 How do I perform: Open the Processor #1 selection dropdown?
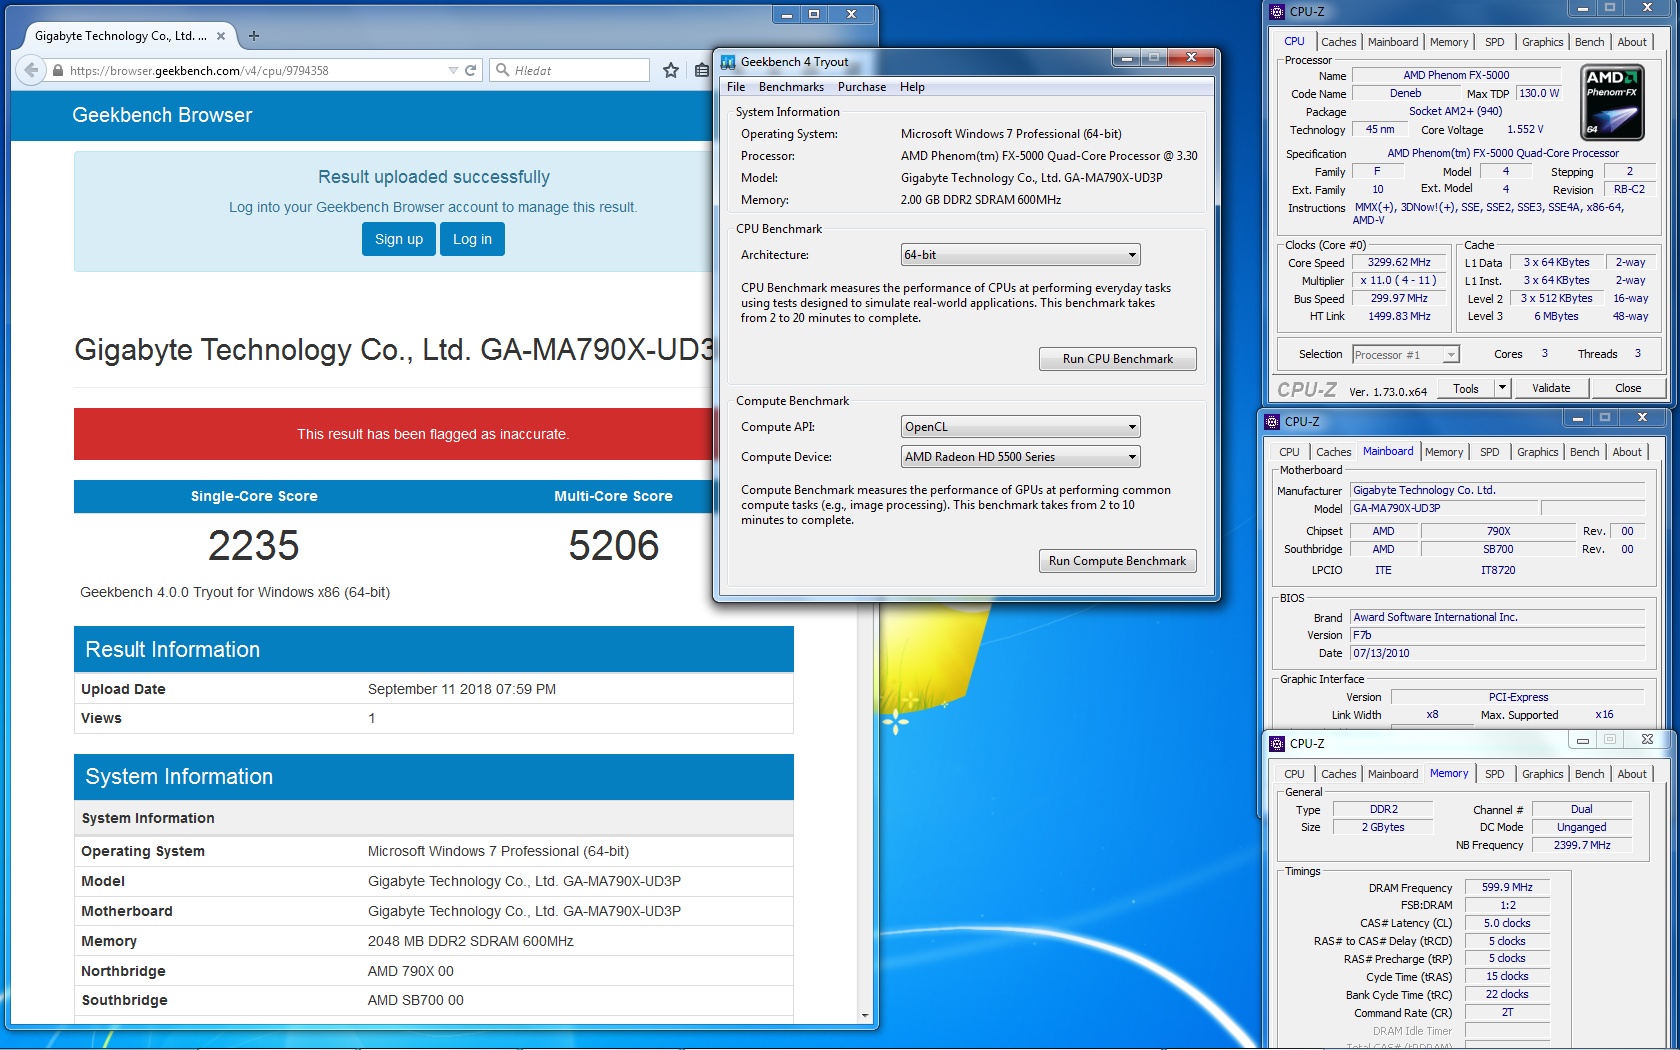(x=1451, y=355)
